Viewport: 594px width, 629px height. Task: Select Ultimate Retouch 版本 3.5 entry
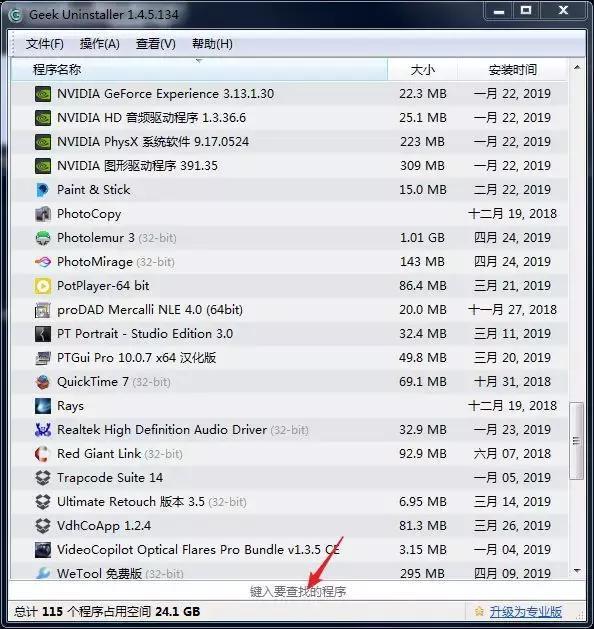[289, 502]
